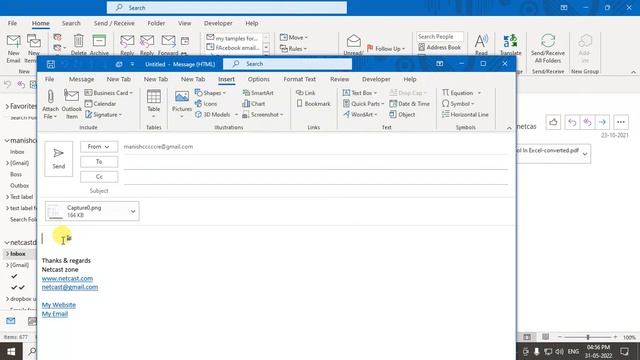Click Mail icon in navigation bar
This screenshot has width=640, height=360.
[11, 321]
